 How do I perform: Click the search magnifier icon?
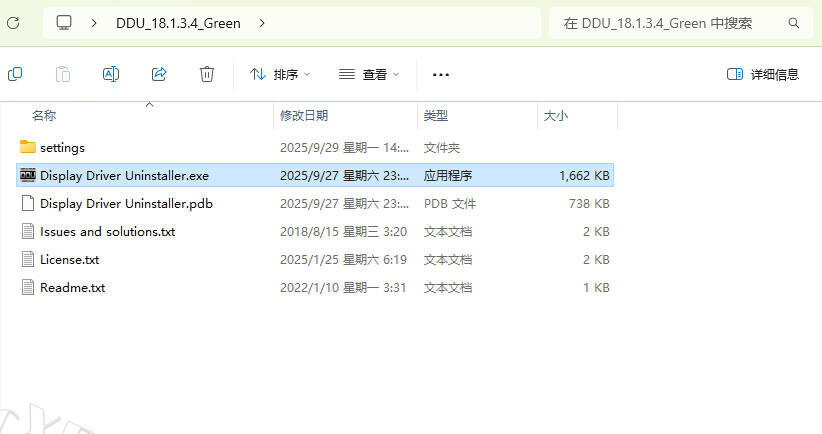[794, 23]
